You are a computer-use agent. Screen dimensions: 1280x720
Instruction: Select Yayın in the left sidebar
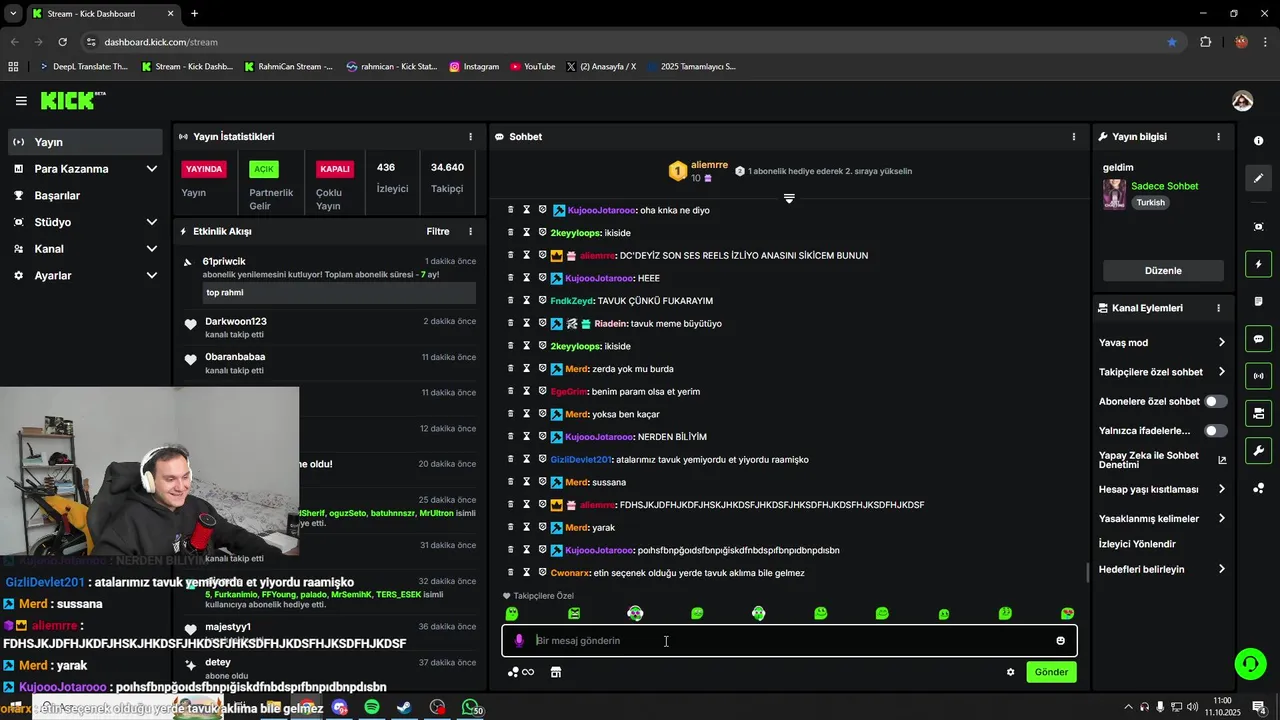click(84, 142)
